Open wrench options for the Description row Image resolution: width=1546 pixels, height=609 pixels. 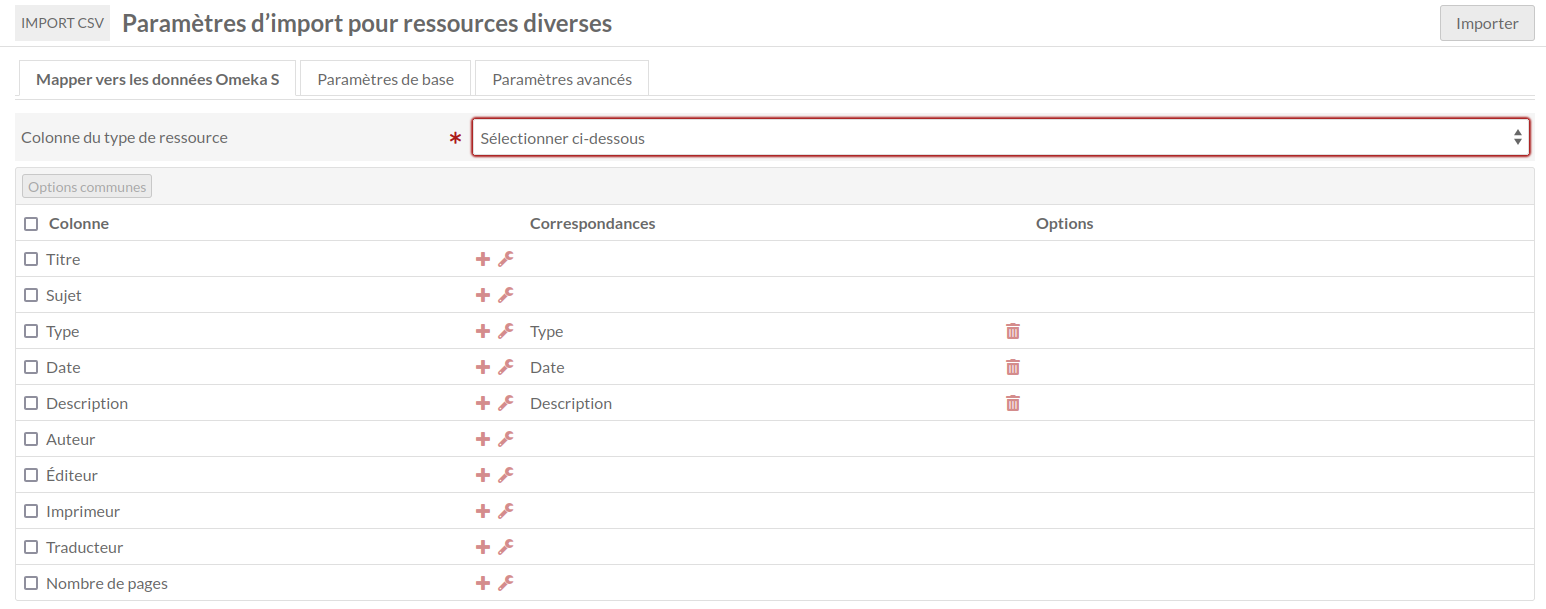[x=506, y=403]
